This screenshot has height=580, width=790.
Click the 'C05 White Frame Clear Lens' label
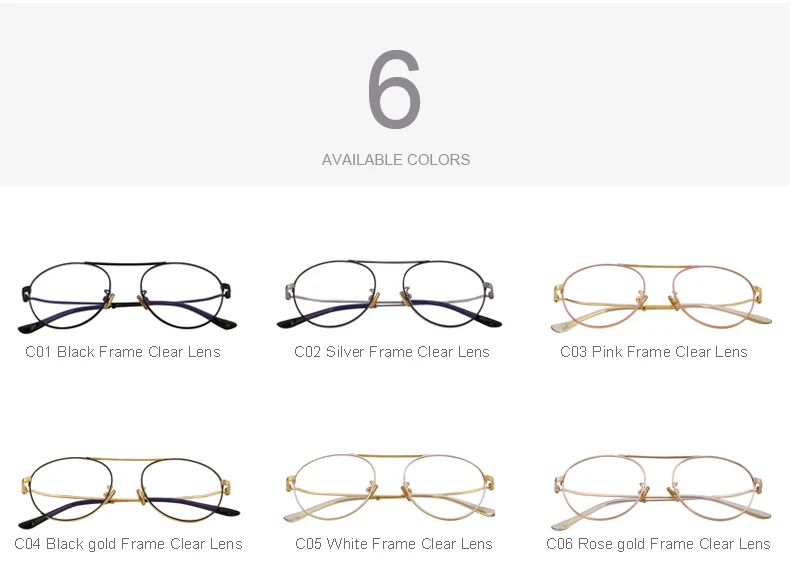(x=394, y=544)
